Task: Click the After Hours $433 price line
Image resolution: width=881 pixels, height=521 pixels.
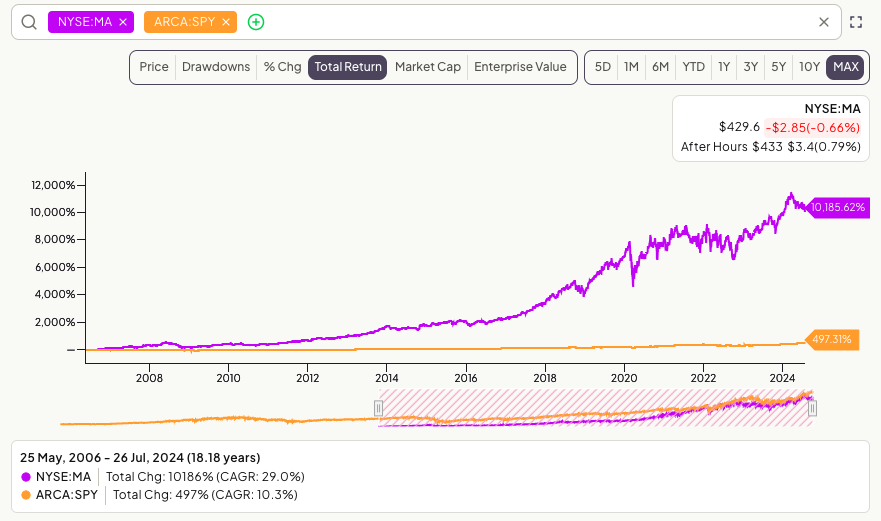Action: pyautogui.click(x=770, y=147)
